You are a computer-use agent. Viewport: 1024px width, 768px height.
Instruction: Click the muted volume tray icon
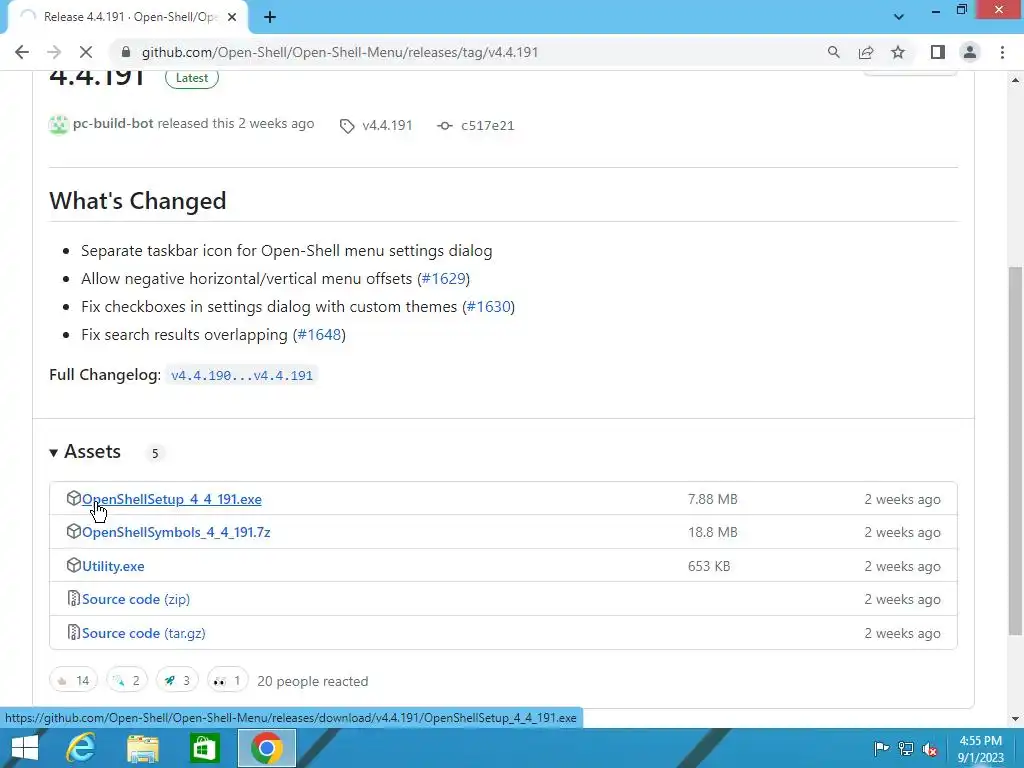click(x=930, y=749)
